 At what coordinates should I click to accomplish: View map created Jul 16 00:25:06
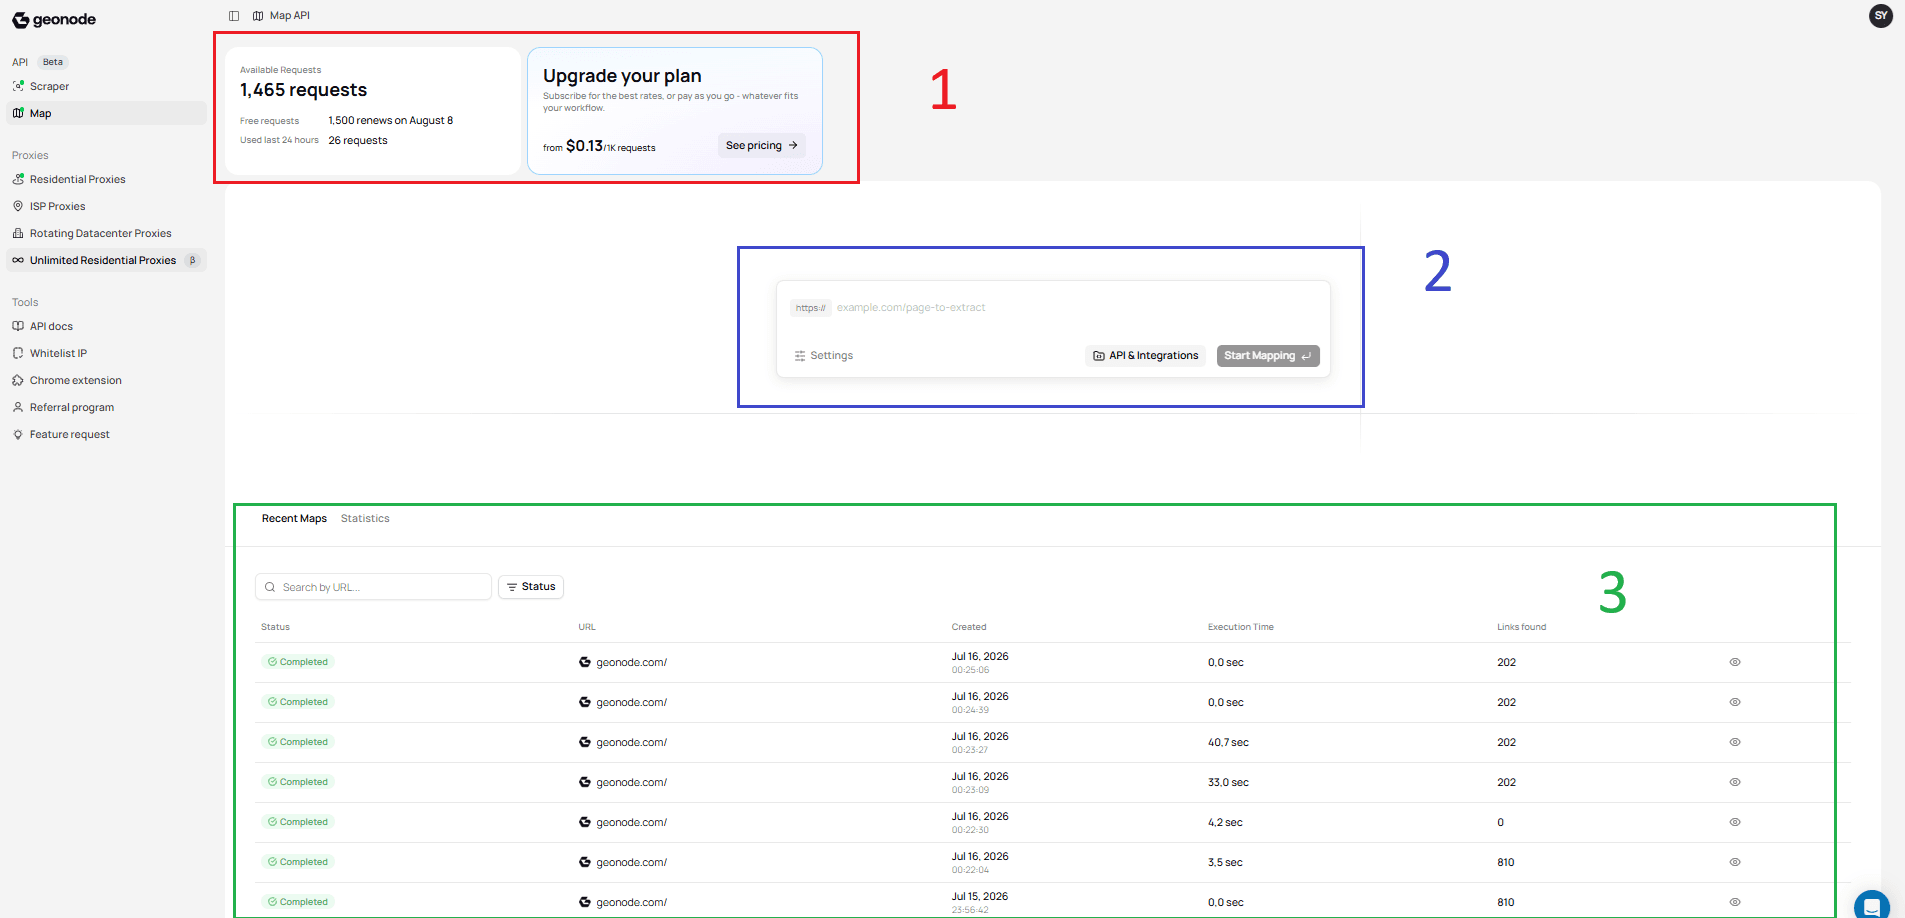tap(1735, 662)
